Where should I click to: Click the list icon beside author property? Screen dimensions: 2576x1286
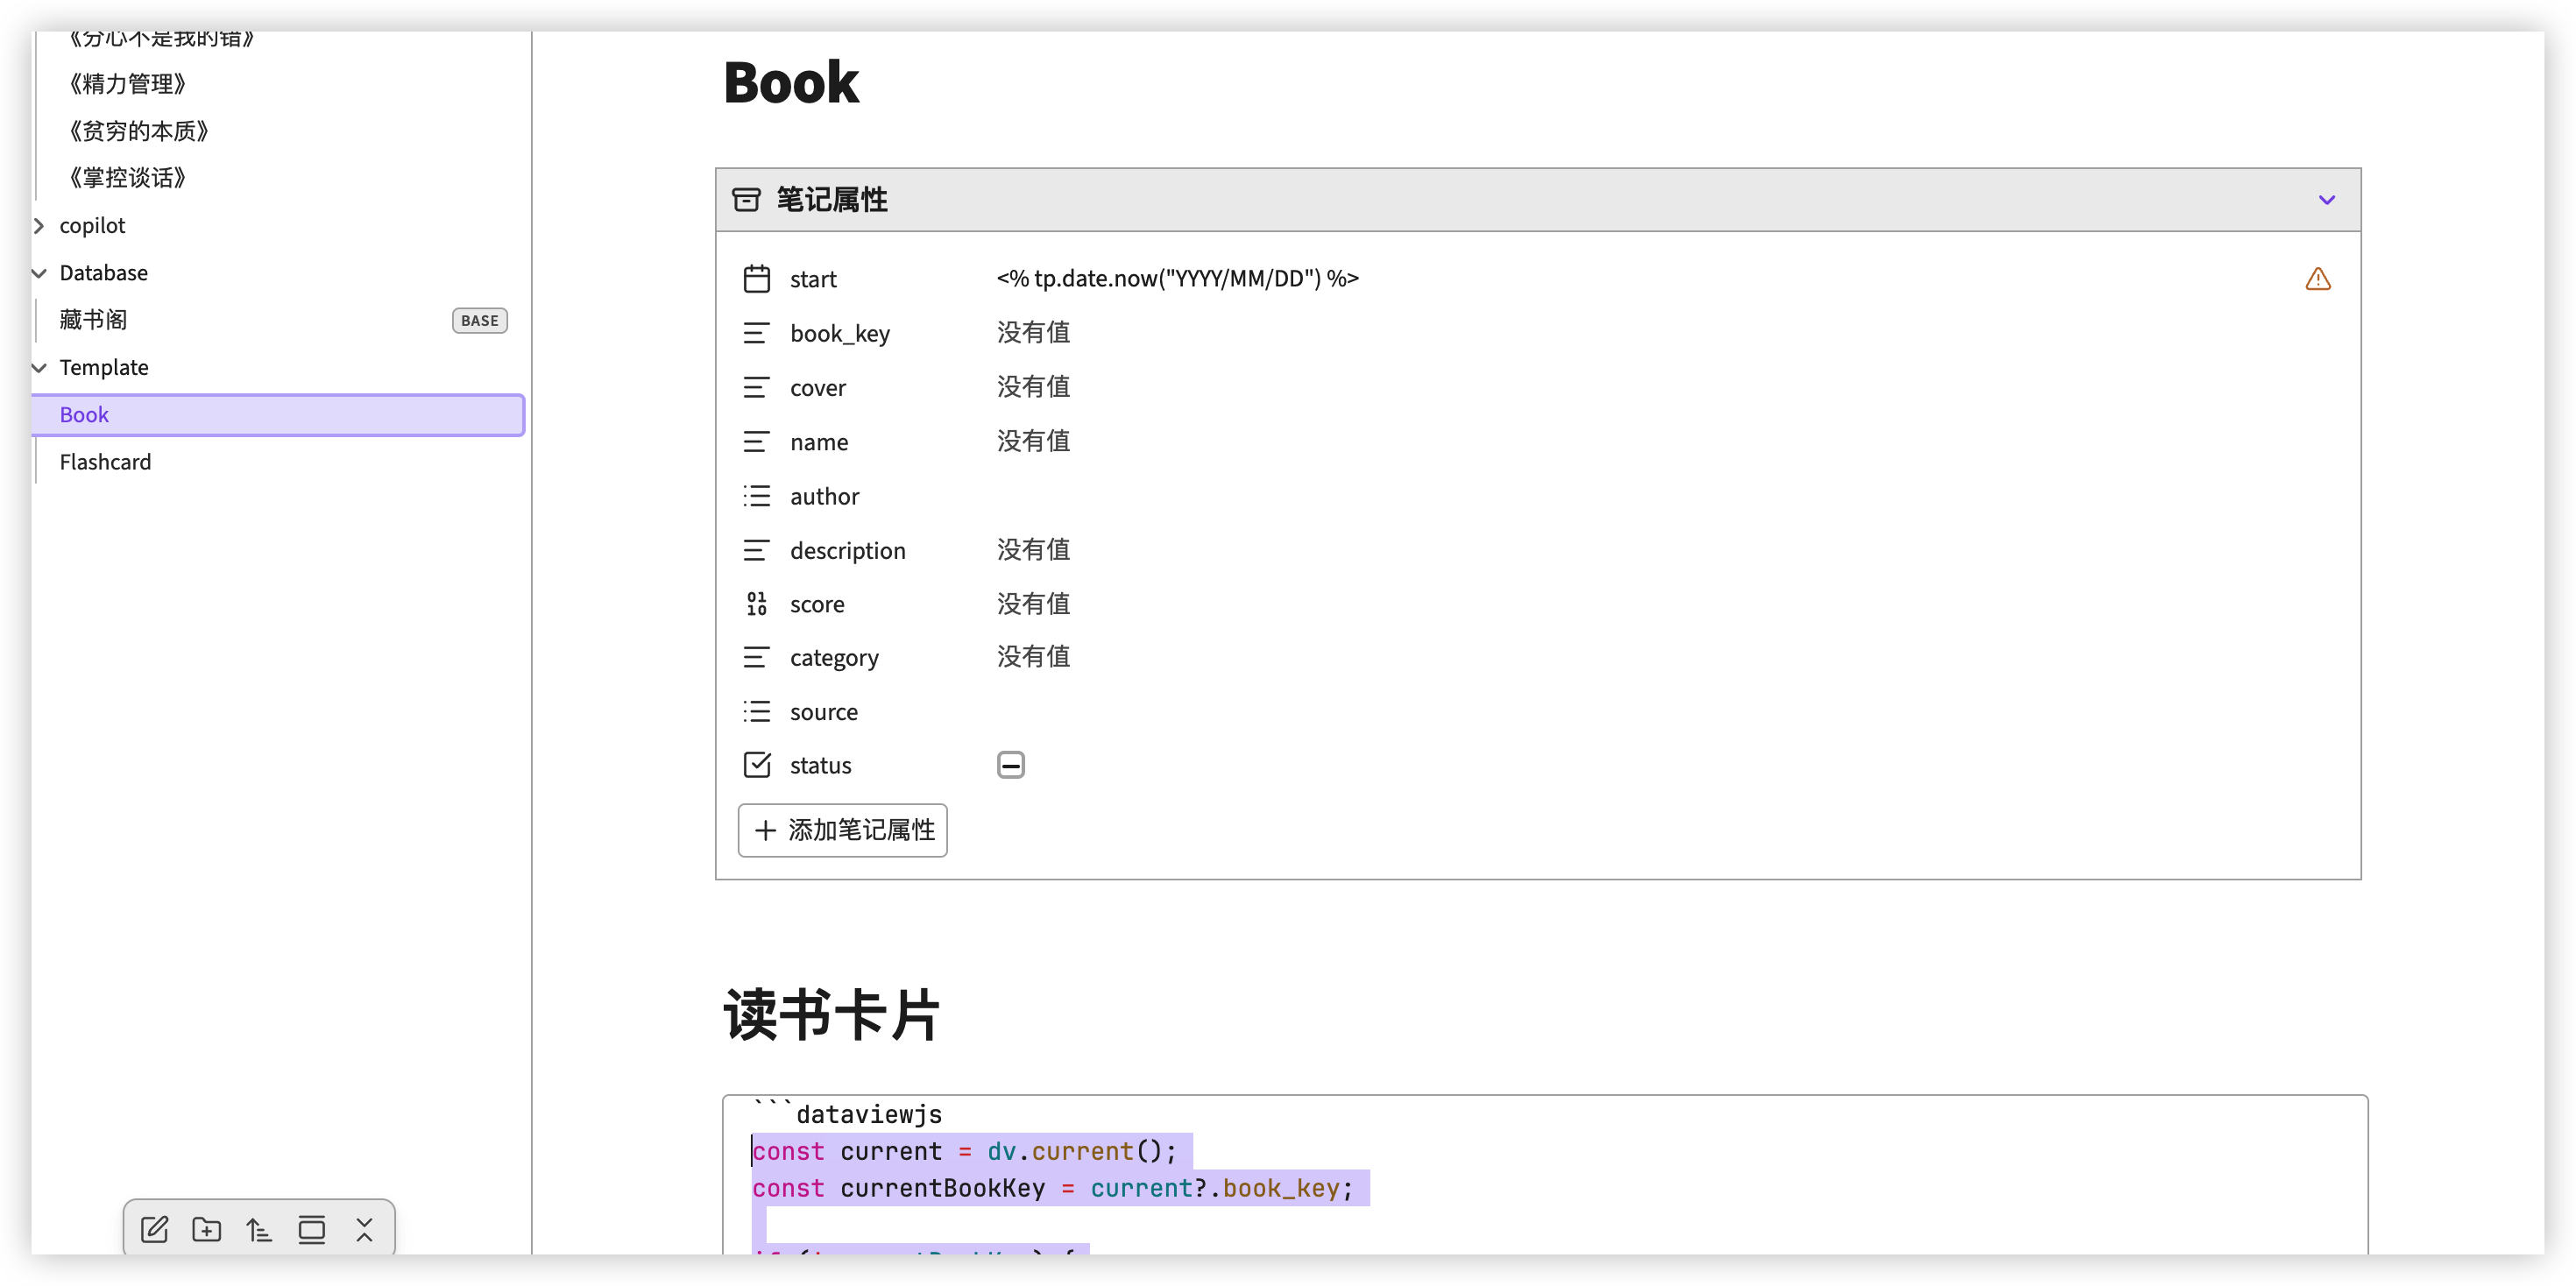pos(757,496)
